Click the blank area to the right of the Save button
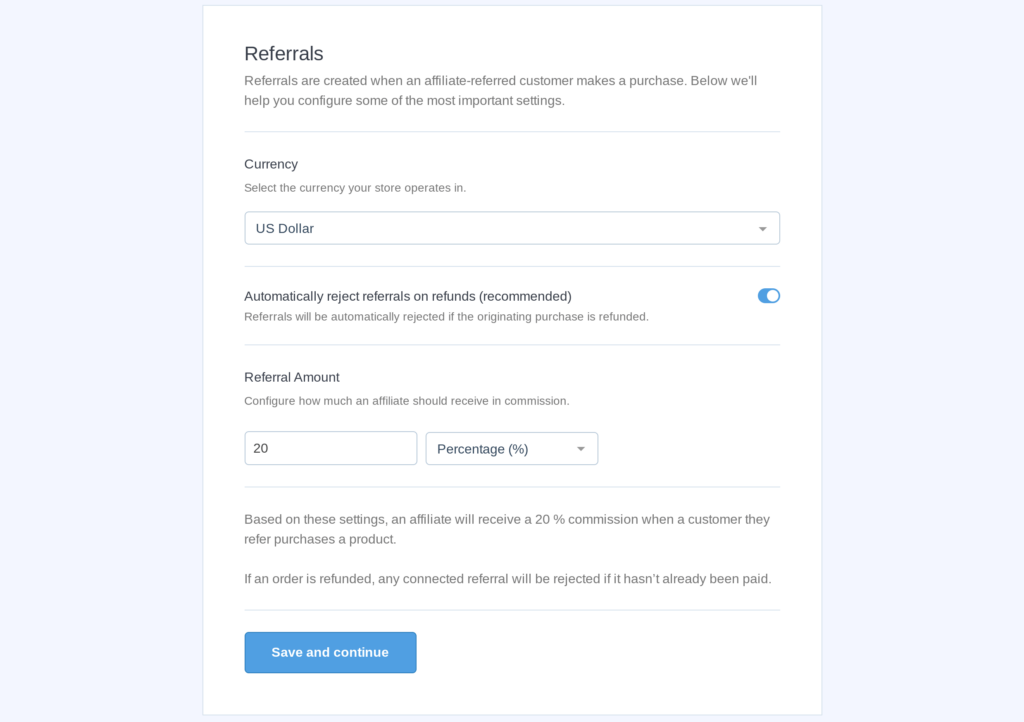This screenshot has width=1024, height=722. (598, 652)
